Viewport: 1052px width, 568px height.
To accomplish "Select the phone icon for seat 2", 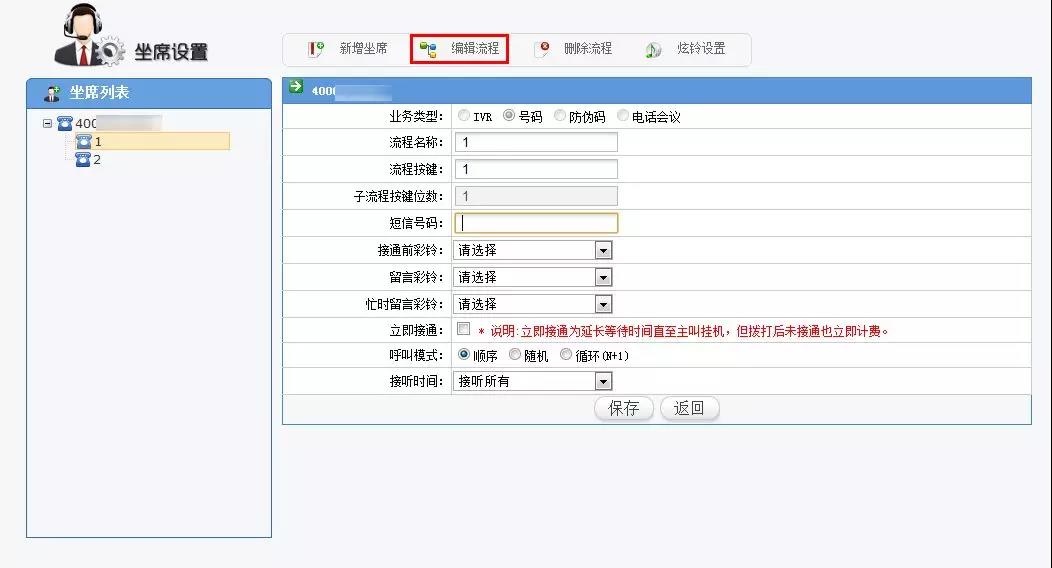I will (84, 160).
